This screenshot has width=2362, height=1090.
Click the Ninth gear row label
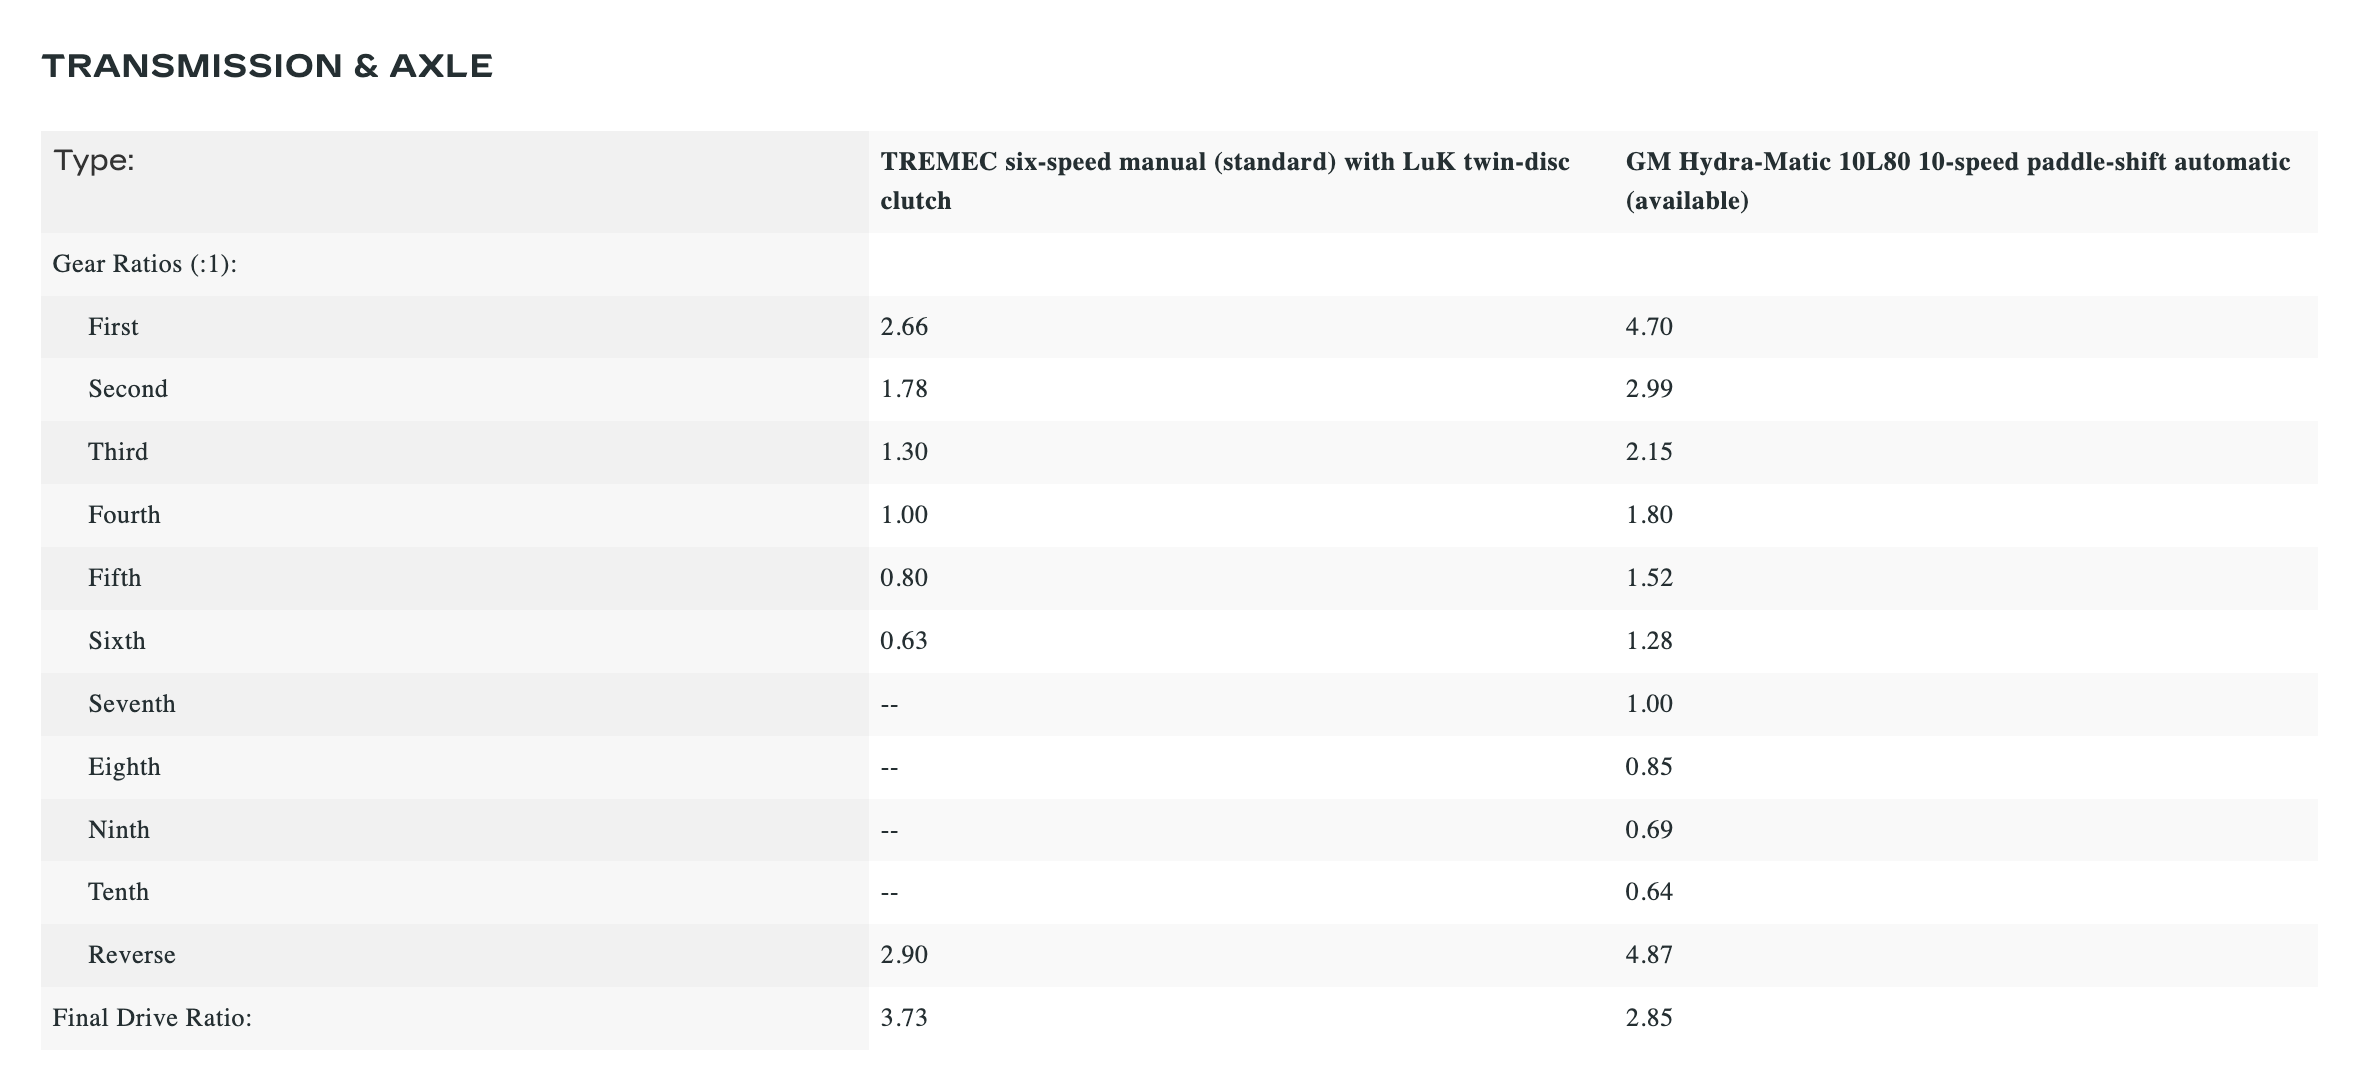point(119,830)
